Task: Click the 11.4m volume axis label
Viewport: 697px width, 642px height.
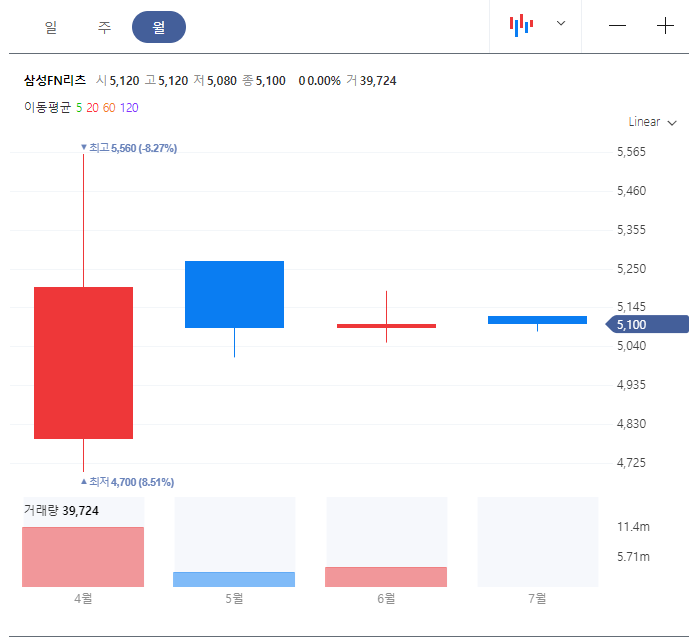Action: [633, 527]
